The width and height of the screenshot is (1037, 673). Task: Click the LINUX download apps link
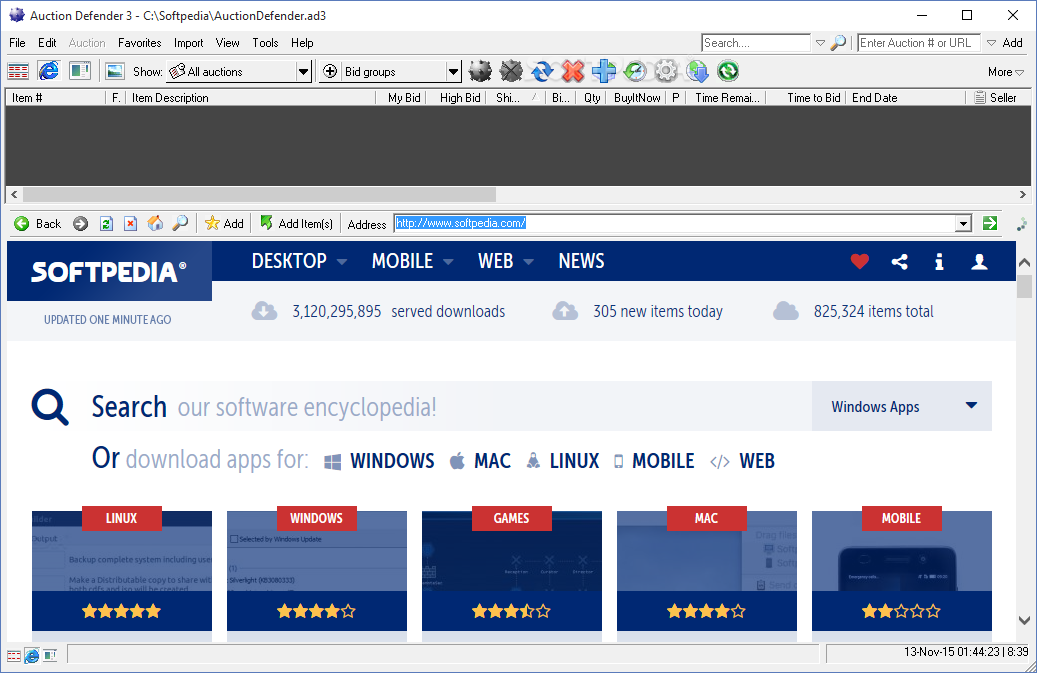562,461
